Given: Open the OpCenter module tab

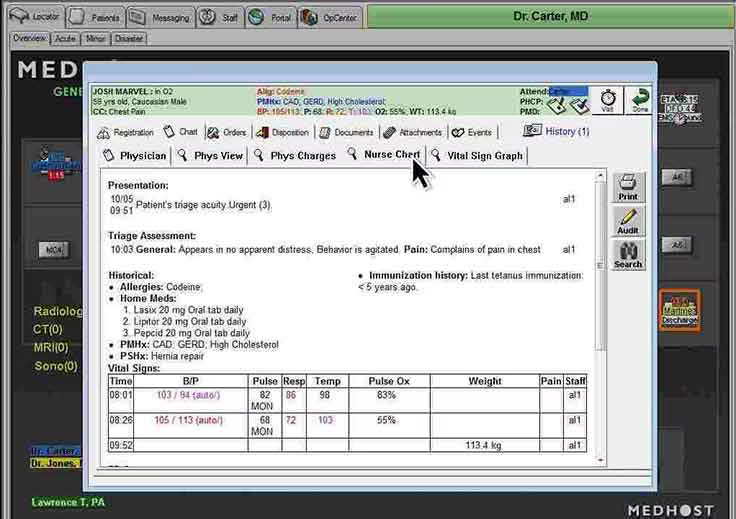Looking at the screenshot, I should [x=330, y=18].
